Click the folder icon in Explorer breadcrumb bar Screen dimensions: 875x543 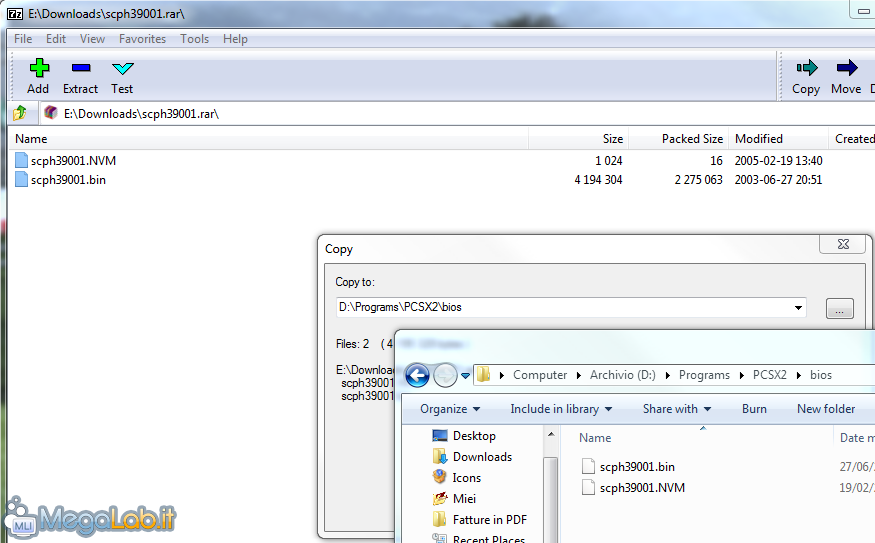484,374
